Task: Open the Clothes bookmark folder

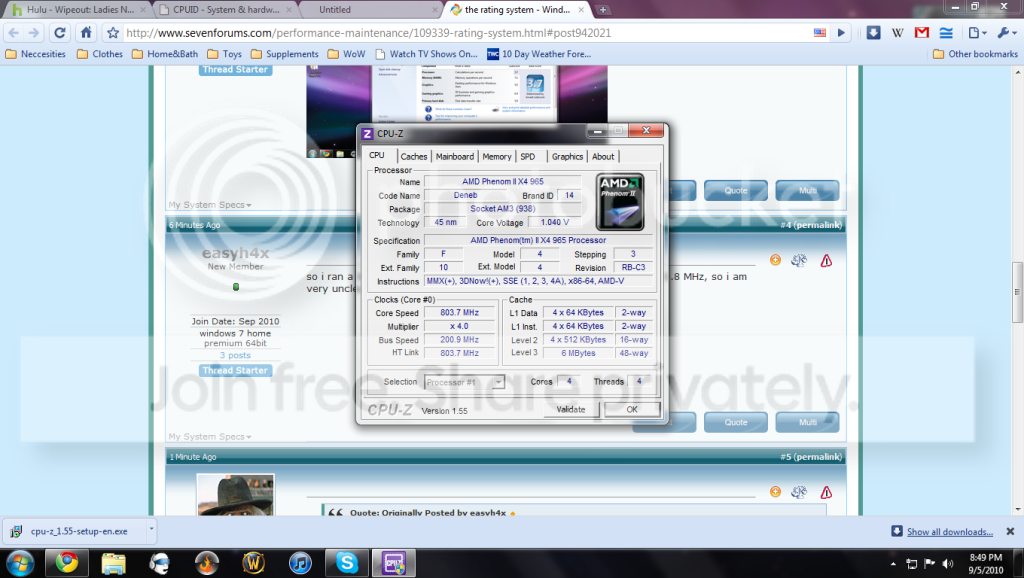Action: [x=100, y=54]
